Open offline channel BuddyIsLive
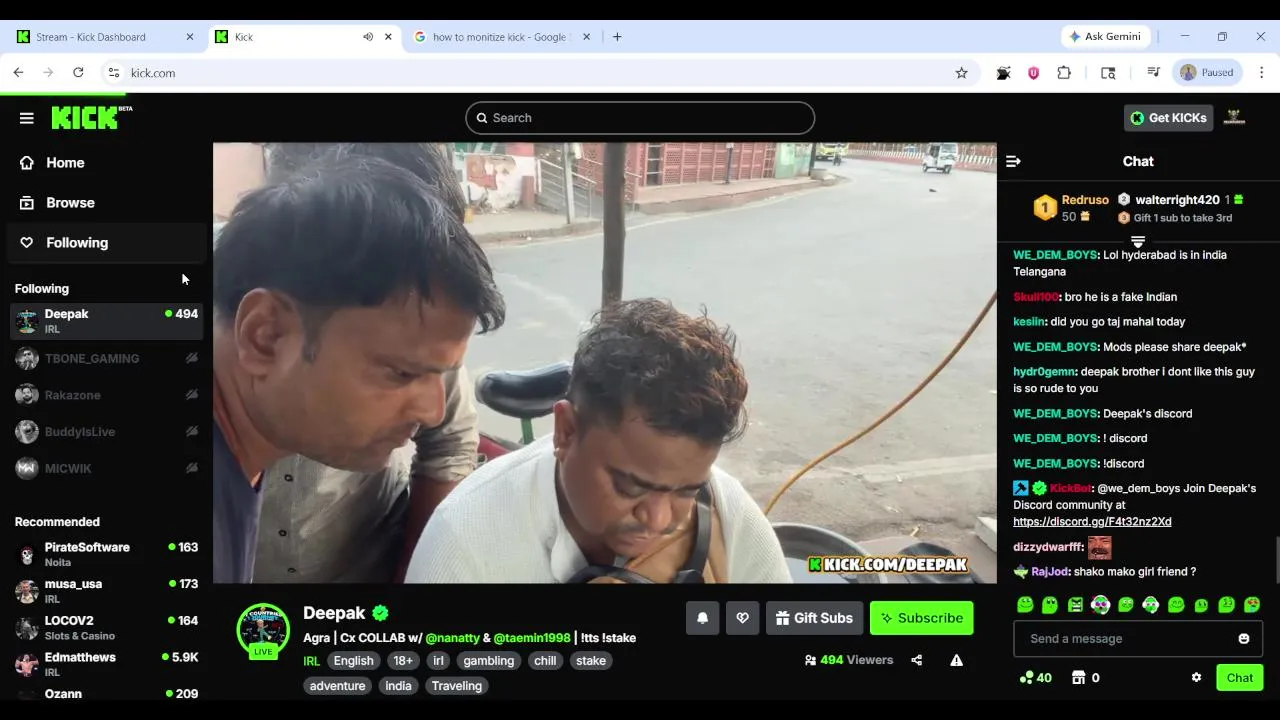The image size is (1280, 720). tap(107, 432)
